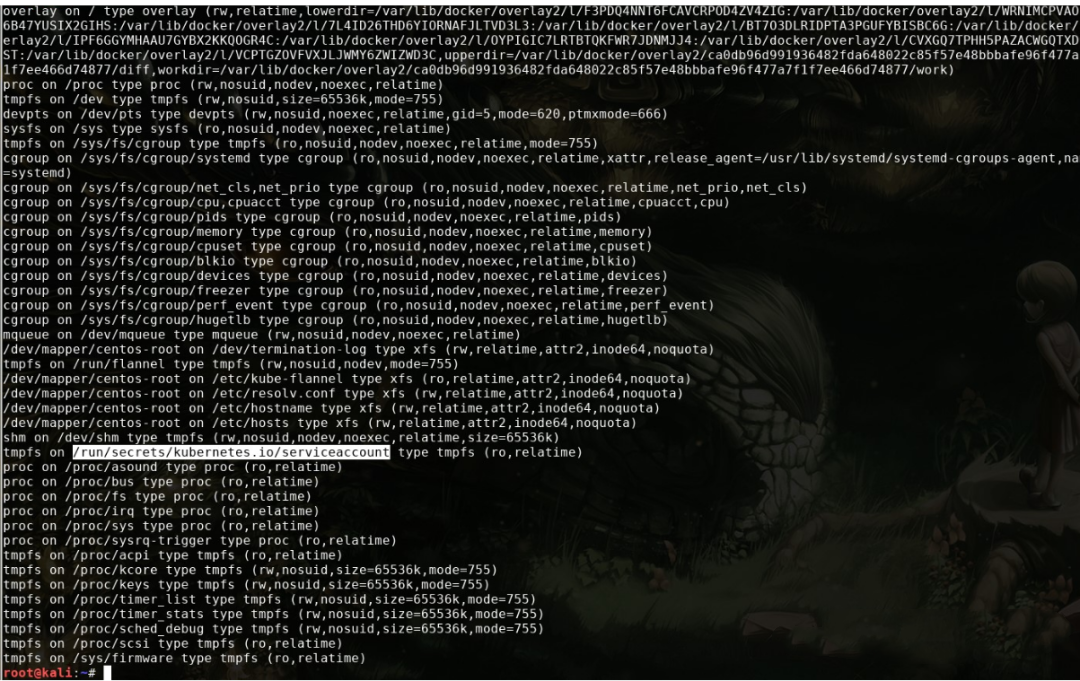Click the /sys/firmware tmpfs line
The height and width of the screenshot is (681, 1080).
[184, 658]
